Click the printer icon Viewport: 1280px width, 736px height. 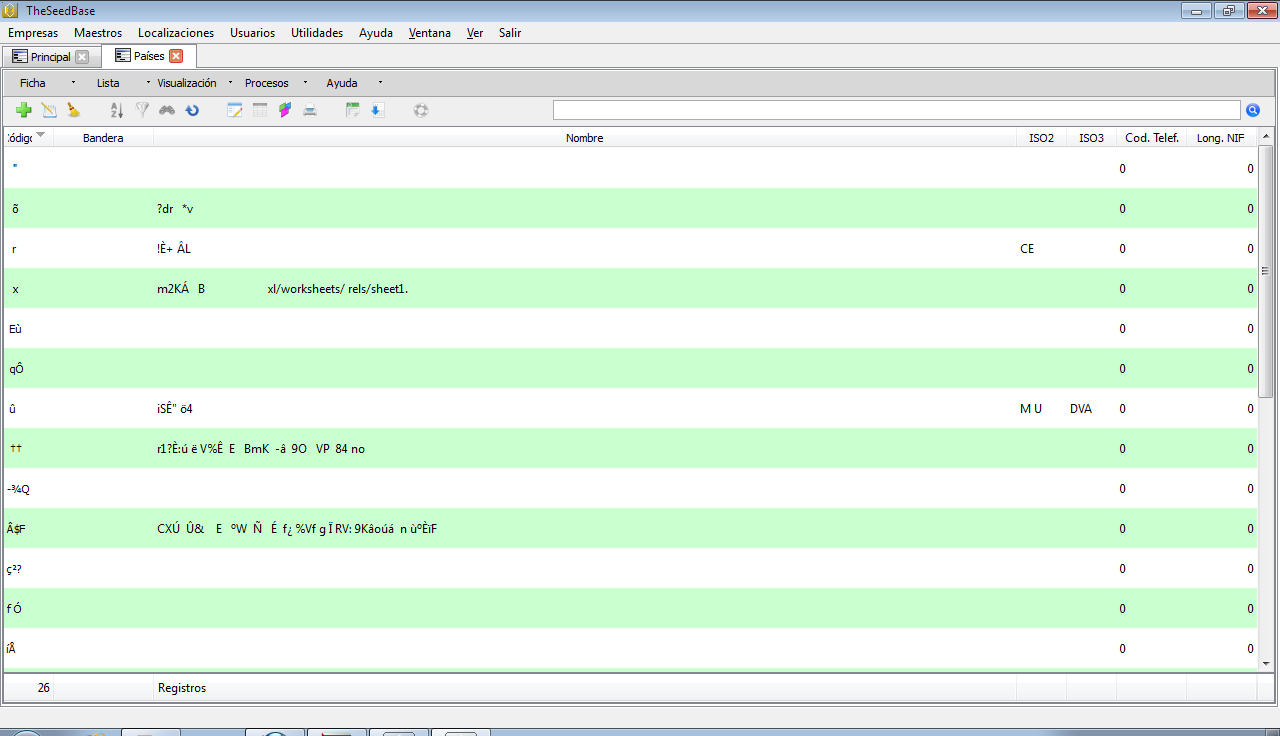[310, 110]
